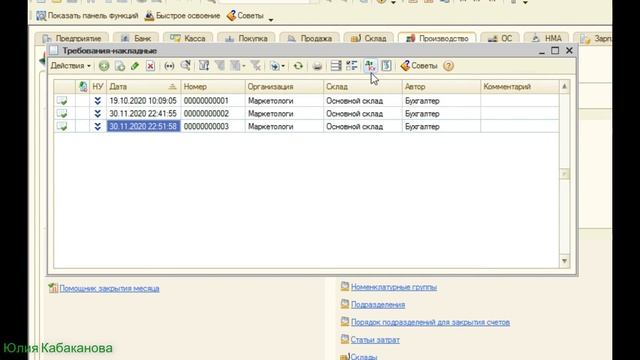Open Порядок подразделений для закрытия счетов link

pyautogui.click(x=430, y=322)
